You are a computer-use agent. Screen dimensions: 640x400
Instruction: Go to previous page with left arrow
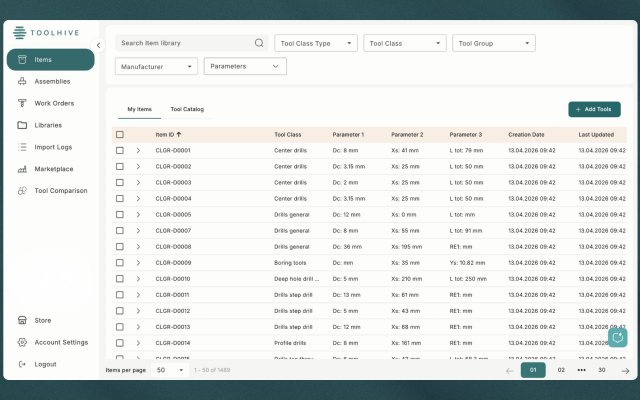click(x=509, y=371)
